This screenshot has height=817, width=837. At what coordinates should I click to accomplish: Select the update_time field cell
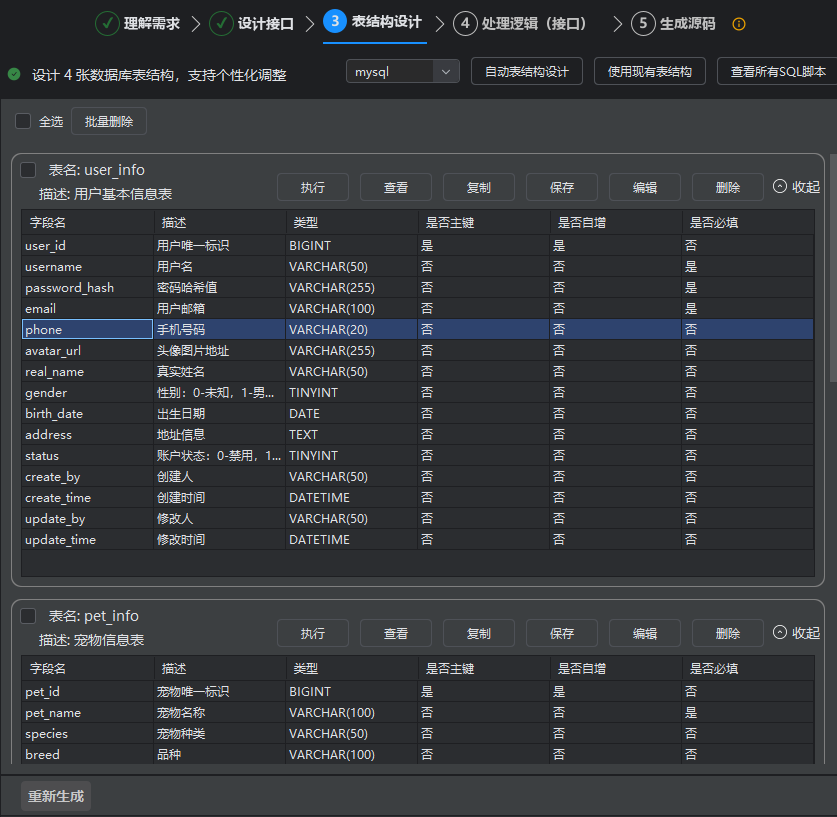pyautogui.click(x=88, y=540)
